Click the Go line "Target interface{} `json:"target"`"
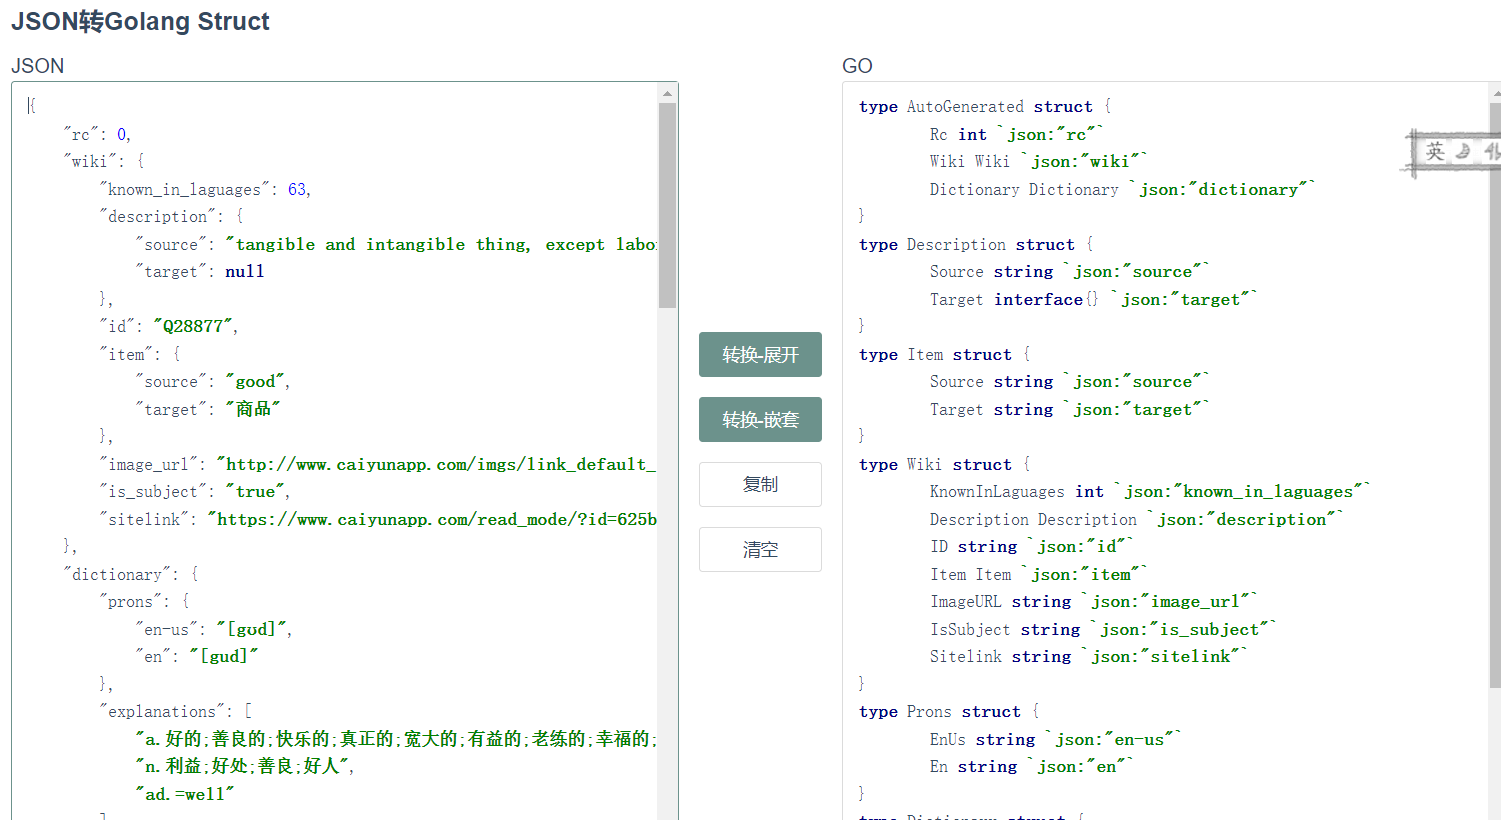The image size is (1501, 820). tap(1093, 299)
